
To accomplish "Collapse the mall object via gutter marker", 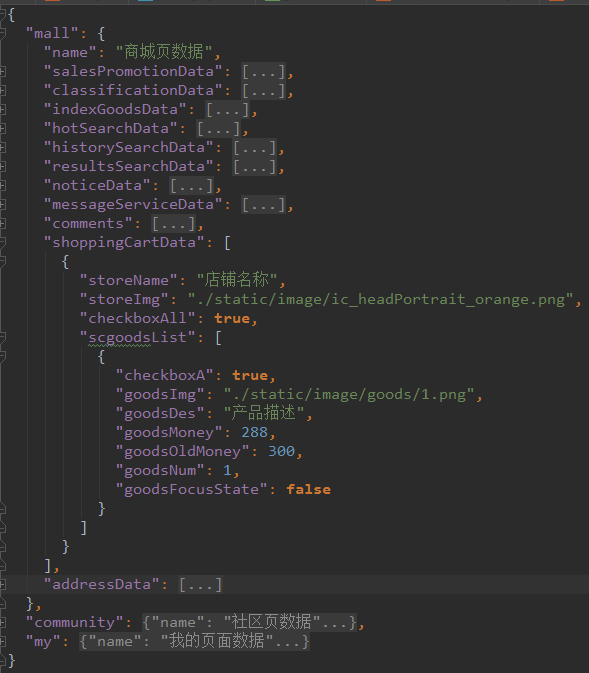I will [3, 33].
